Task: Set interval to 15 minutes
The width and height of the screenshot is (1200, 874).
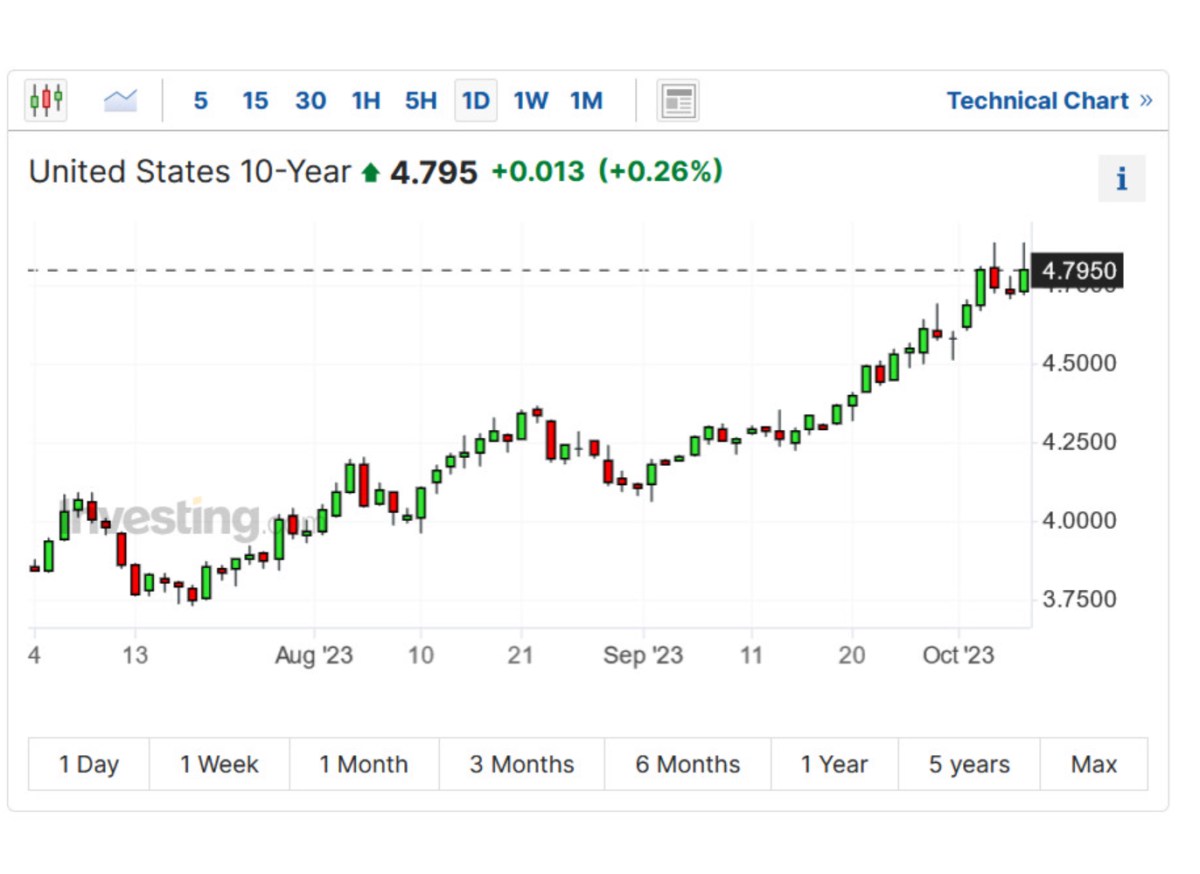Action: 255,101
